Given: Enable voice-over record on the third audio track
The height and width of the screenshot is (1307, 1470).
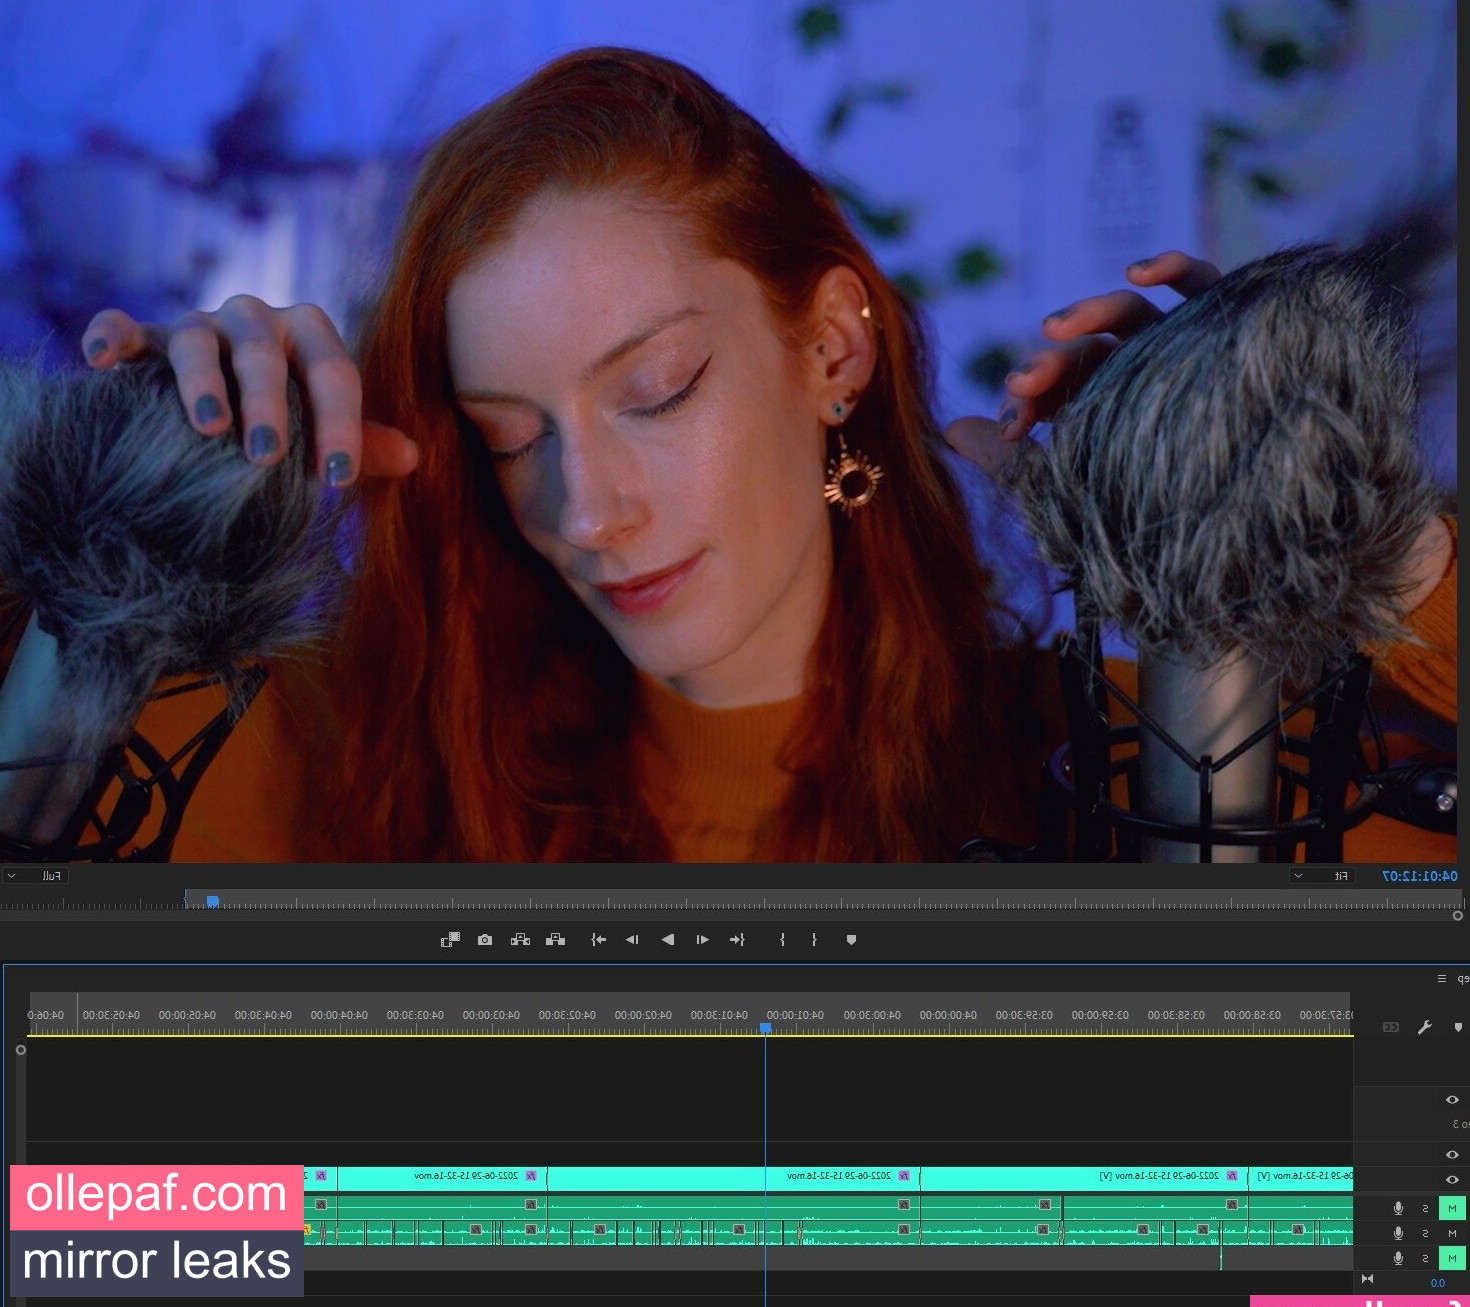Looking at the screenshot, I should point(1398,1258).
